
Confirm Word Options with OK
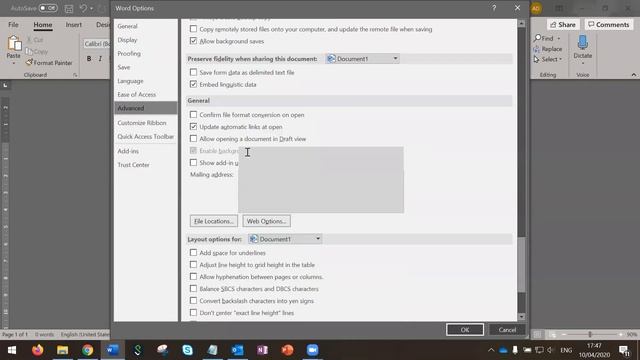tap(465, 330)
